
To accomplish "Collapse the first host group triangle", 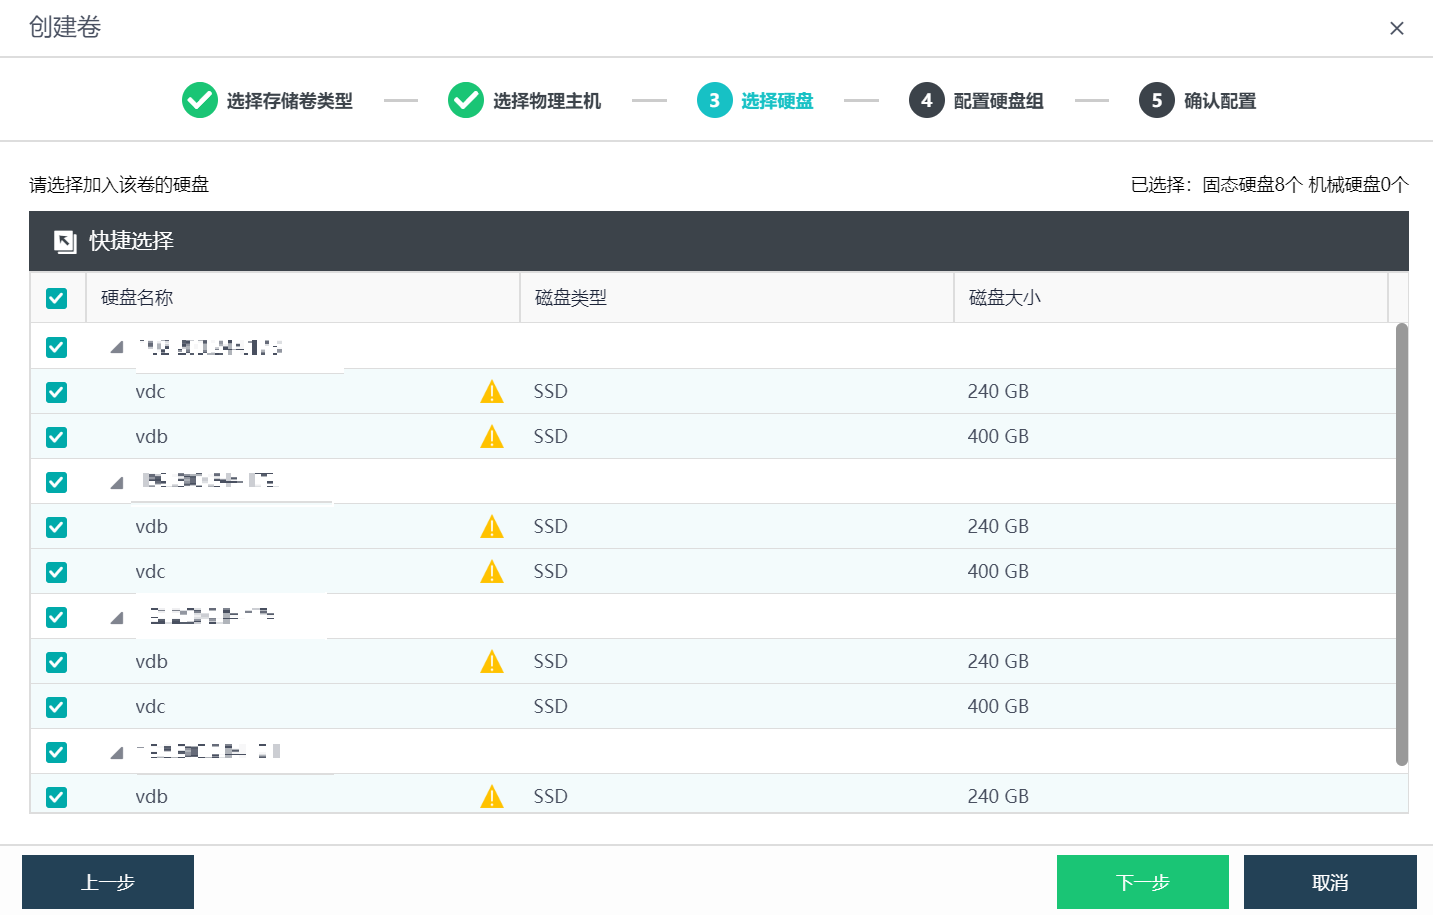I will pyautogui.click(x=117, y=347).
